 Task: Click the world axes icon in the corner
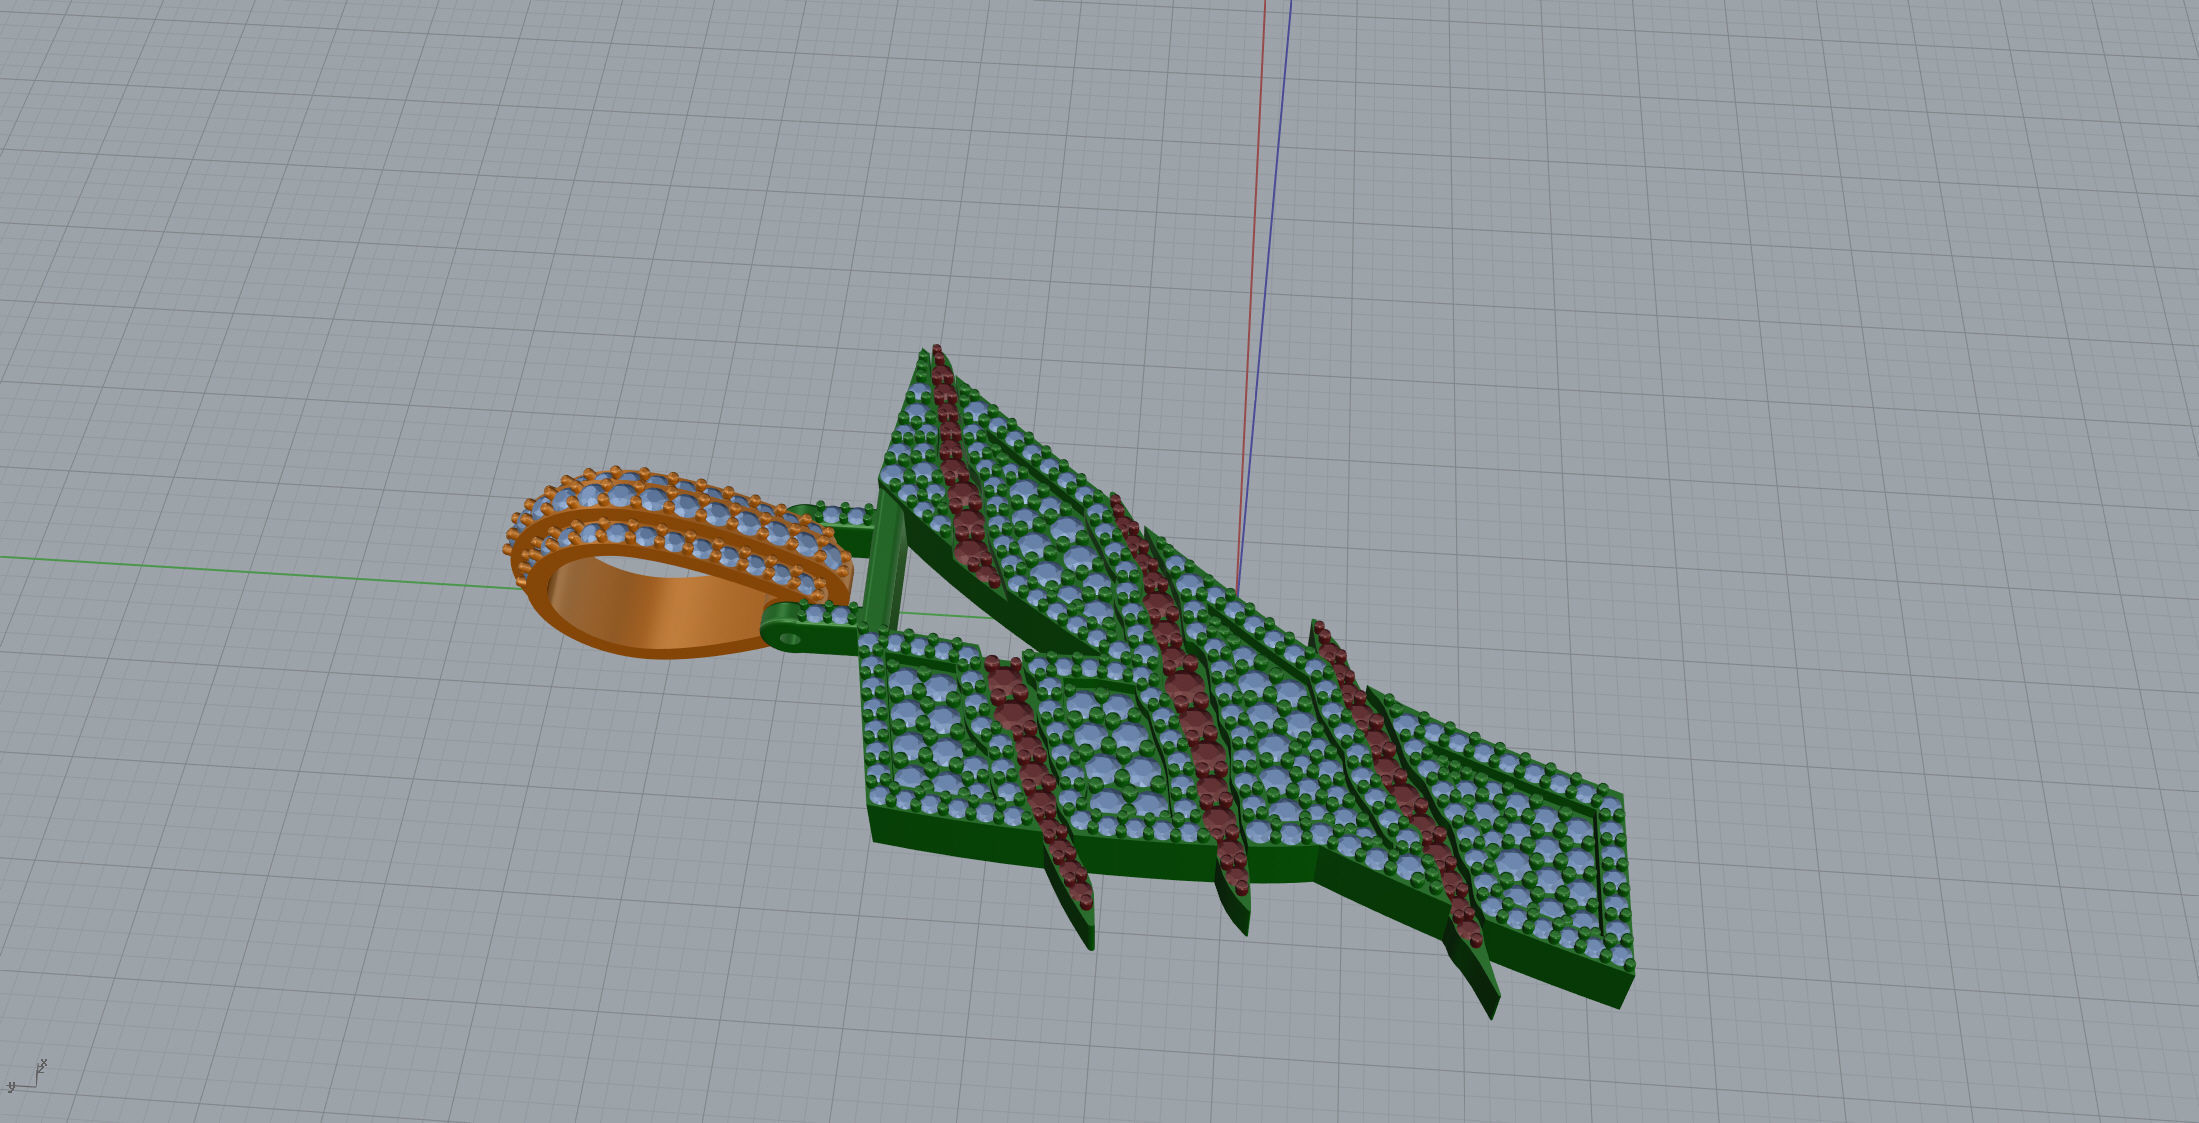tap(27, 1077)
